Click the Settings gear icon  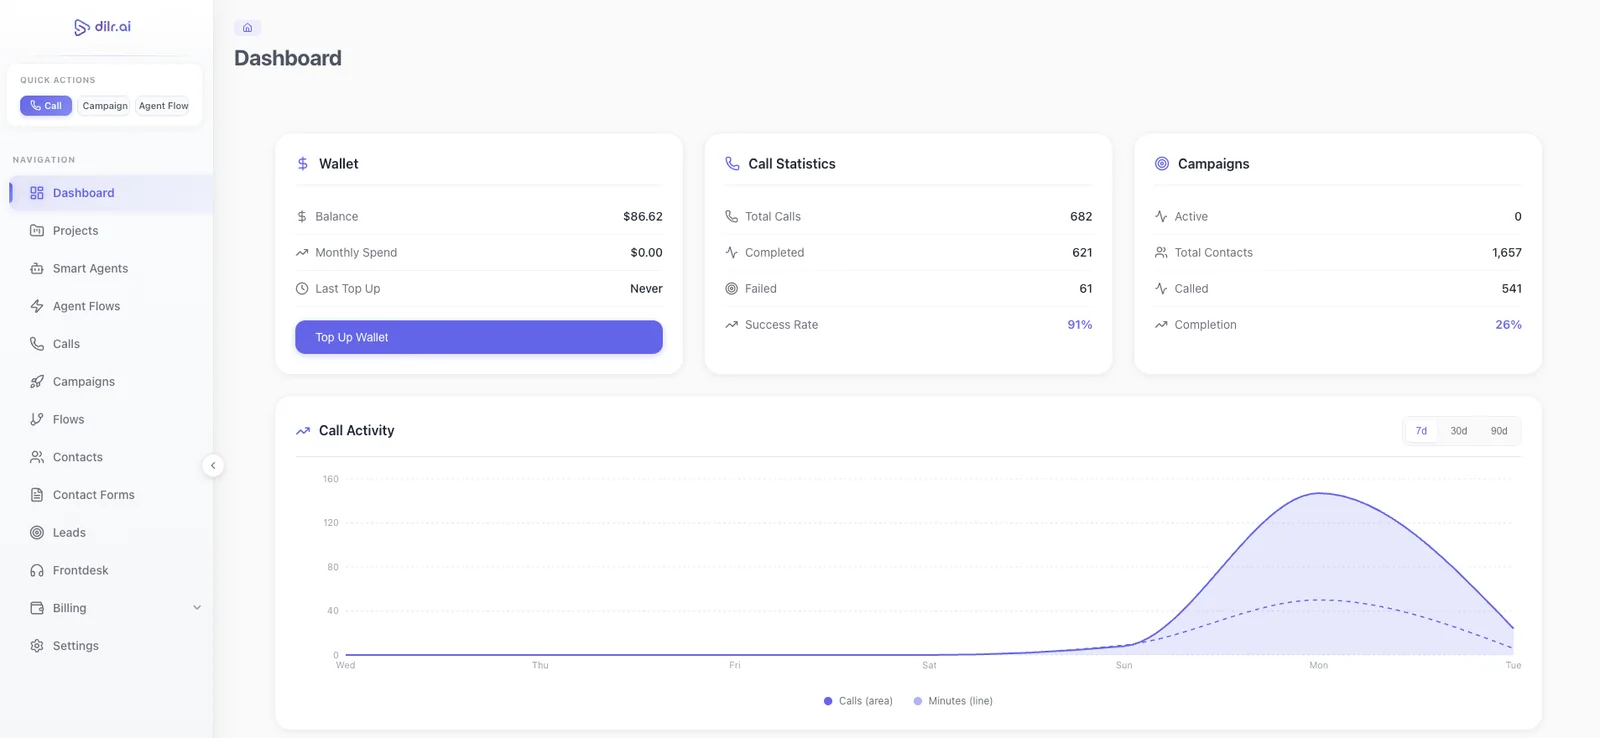37,646
